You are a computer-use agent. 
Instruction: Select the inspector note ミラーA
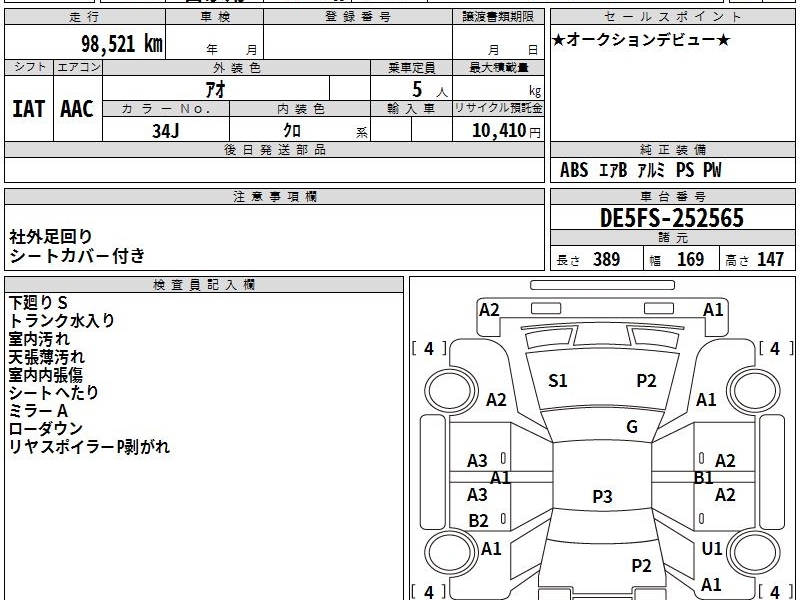(38, 411)
